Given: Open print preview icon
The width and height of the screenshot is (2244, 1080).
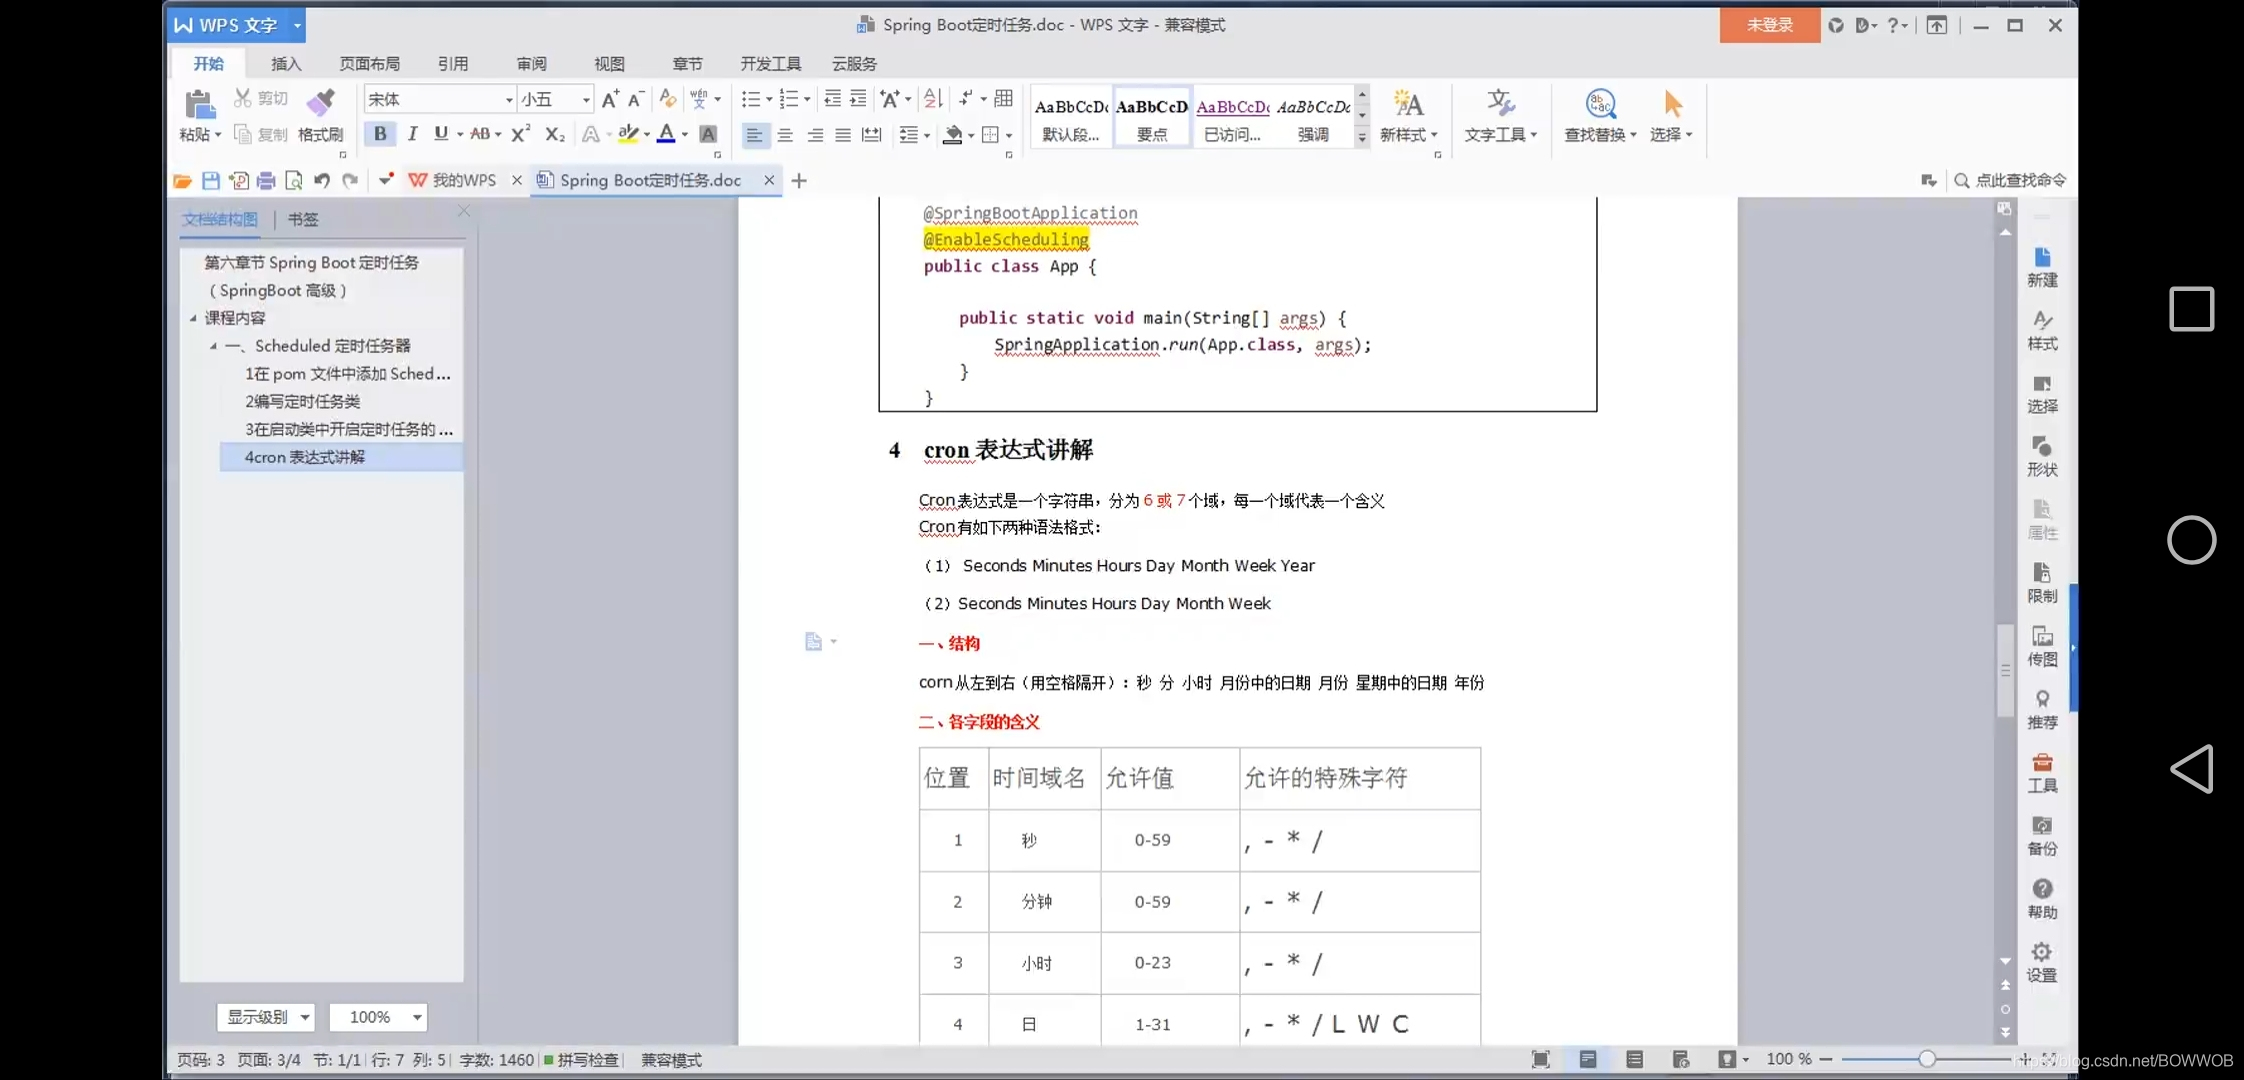Looking at the screenshot, I should [x=293, y=180].
